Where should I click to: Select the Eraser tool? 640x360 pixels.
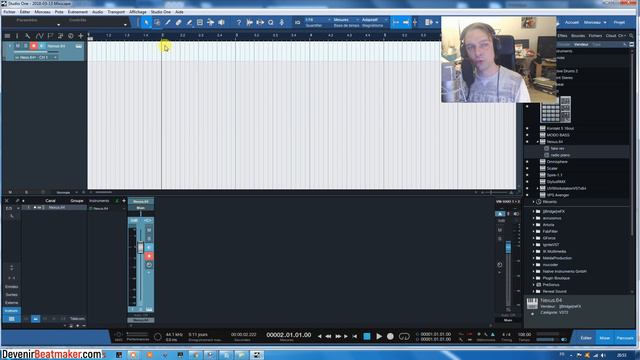[x=178, y=22]
